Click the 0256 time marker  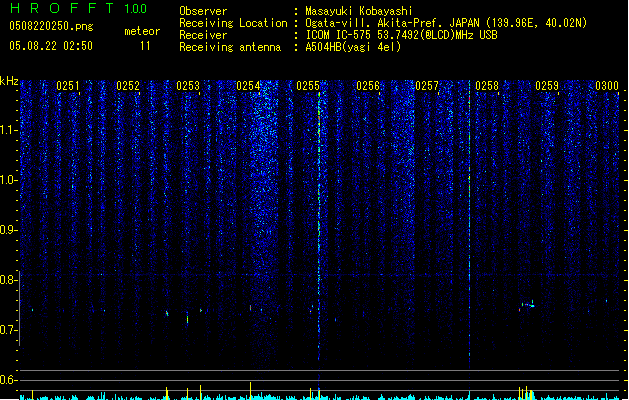click(368, 86)
